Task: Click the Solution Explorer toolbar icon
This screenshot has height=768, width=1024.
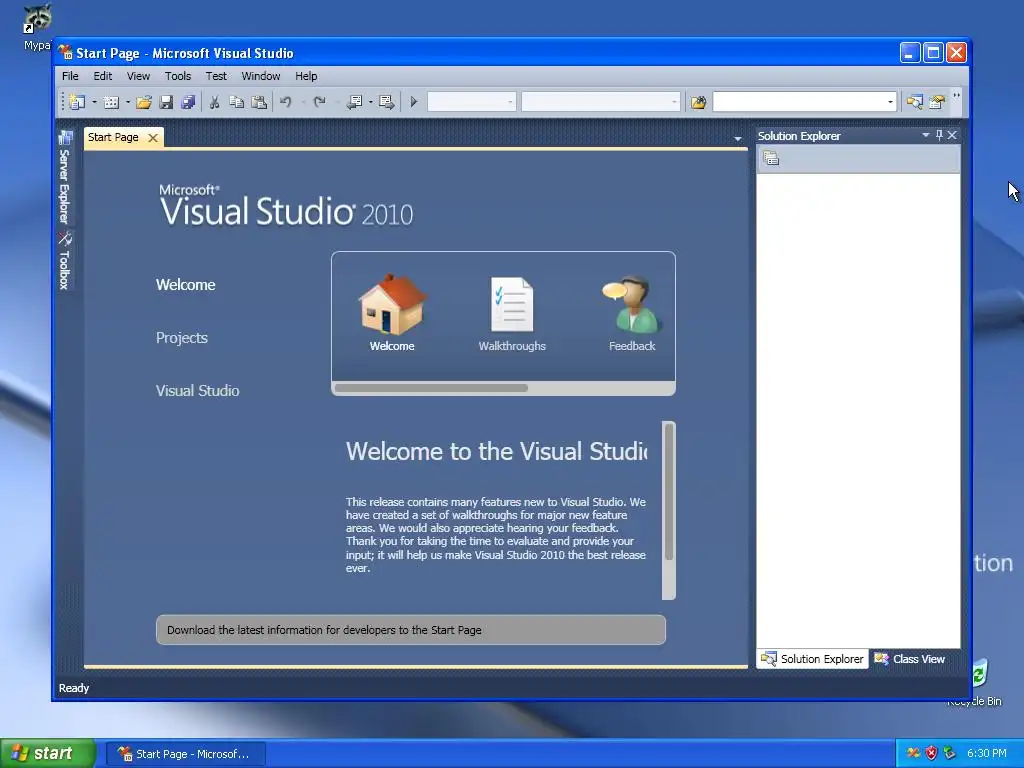Action: [915, 103]
